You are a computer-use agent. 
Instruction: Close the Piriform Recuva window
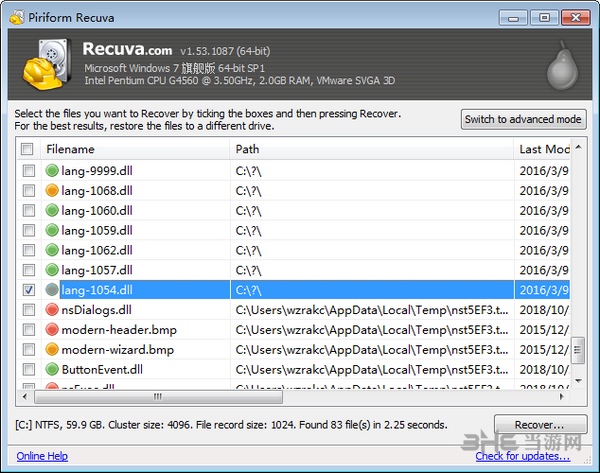coord(575,18)
